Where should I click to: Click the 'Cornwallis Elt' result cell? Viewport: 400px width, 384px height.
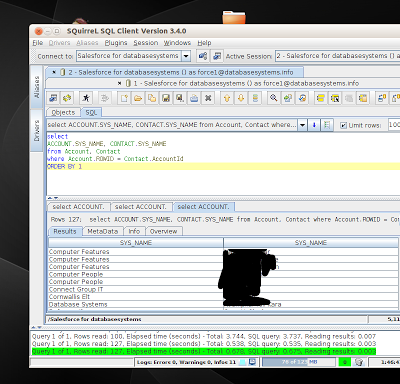coord(136,297)
